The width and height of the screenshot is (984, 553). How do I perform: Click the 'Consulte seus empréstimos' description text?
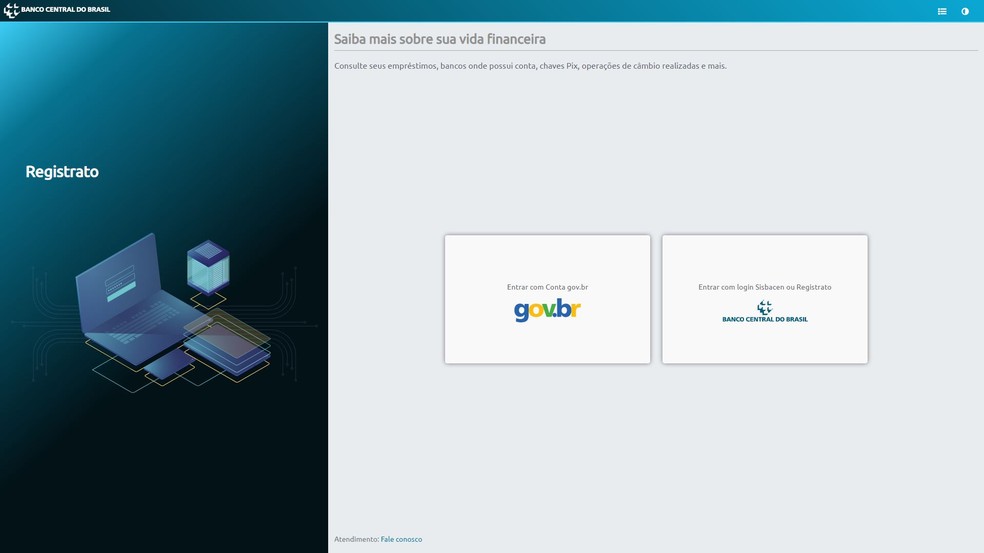pos(530,66)
